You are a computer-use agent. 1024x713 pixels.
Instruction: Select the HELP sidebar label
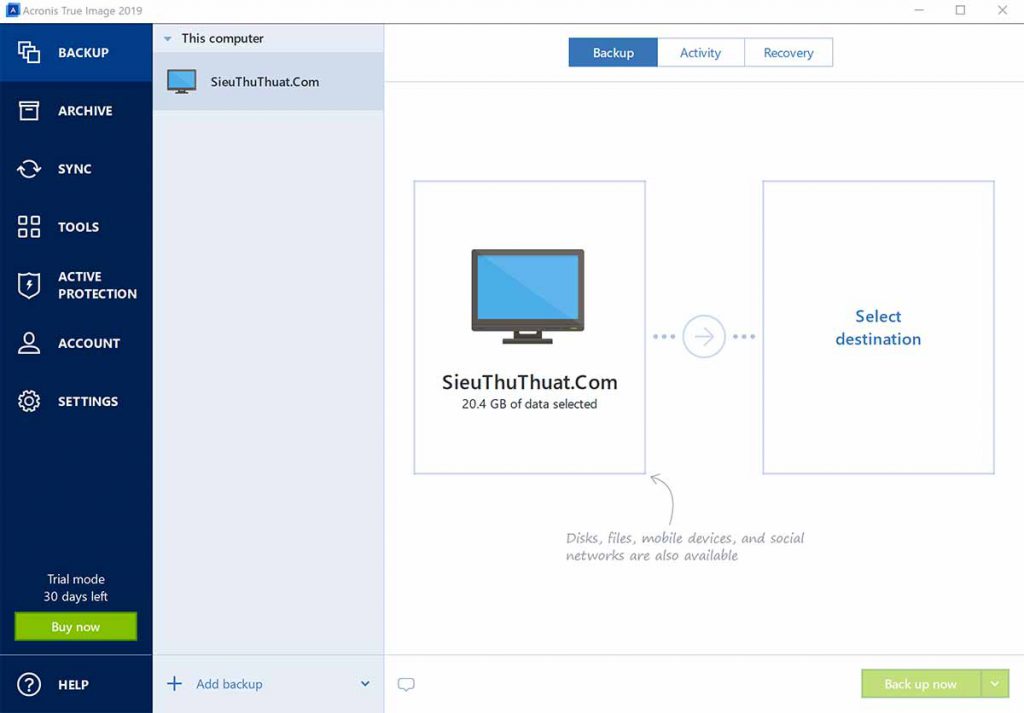point(73,685)
